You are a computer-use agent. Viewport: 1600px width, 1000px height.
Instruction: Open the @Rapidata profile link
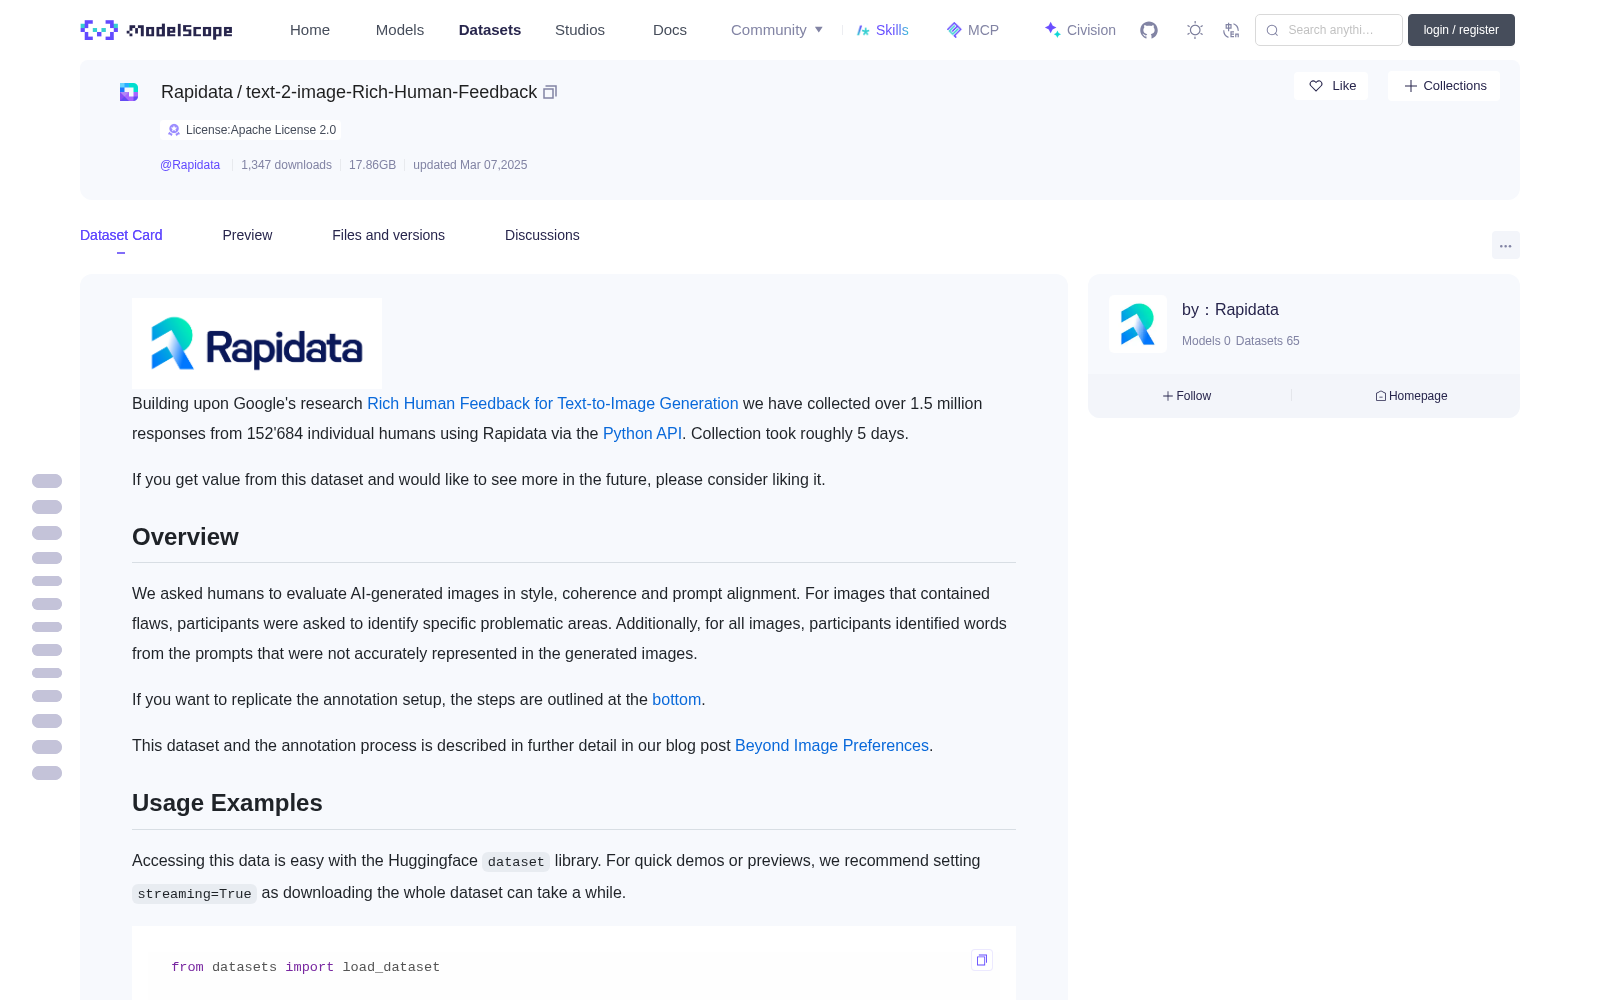[190, 165]
